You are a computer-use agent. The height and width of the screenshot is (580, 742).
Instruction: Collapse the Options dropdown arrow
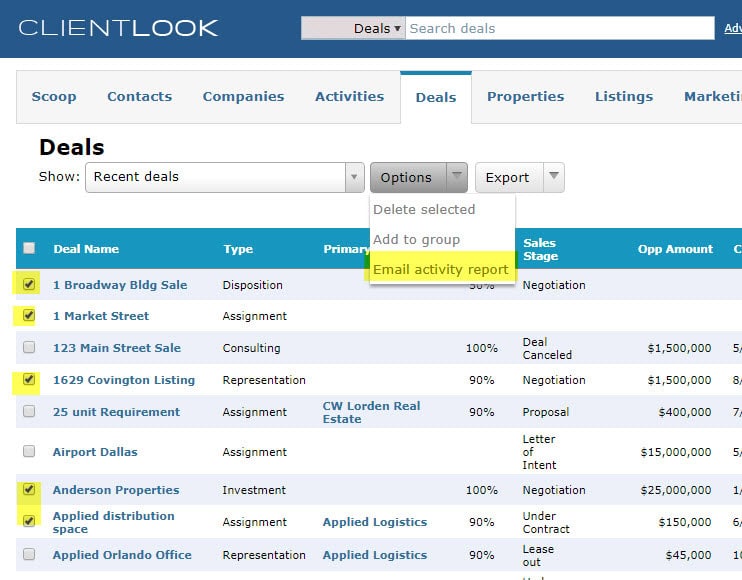coord(457,177)
